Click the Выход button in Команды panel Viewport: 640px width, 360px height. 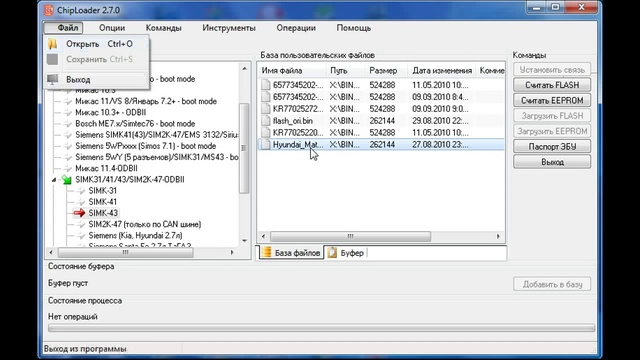click(x=552, y=162)
